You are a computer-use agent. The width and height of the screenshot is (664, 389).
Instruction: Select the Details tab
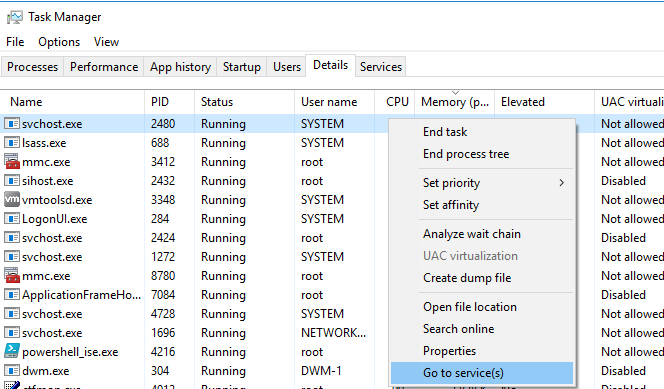click(x=330, y=65)
